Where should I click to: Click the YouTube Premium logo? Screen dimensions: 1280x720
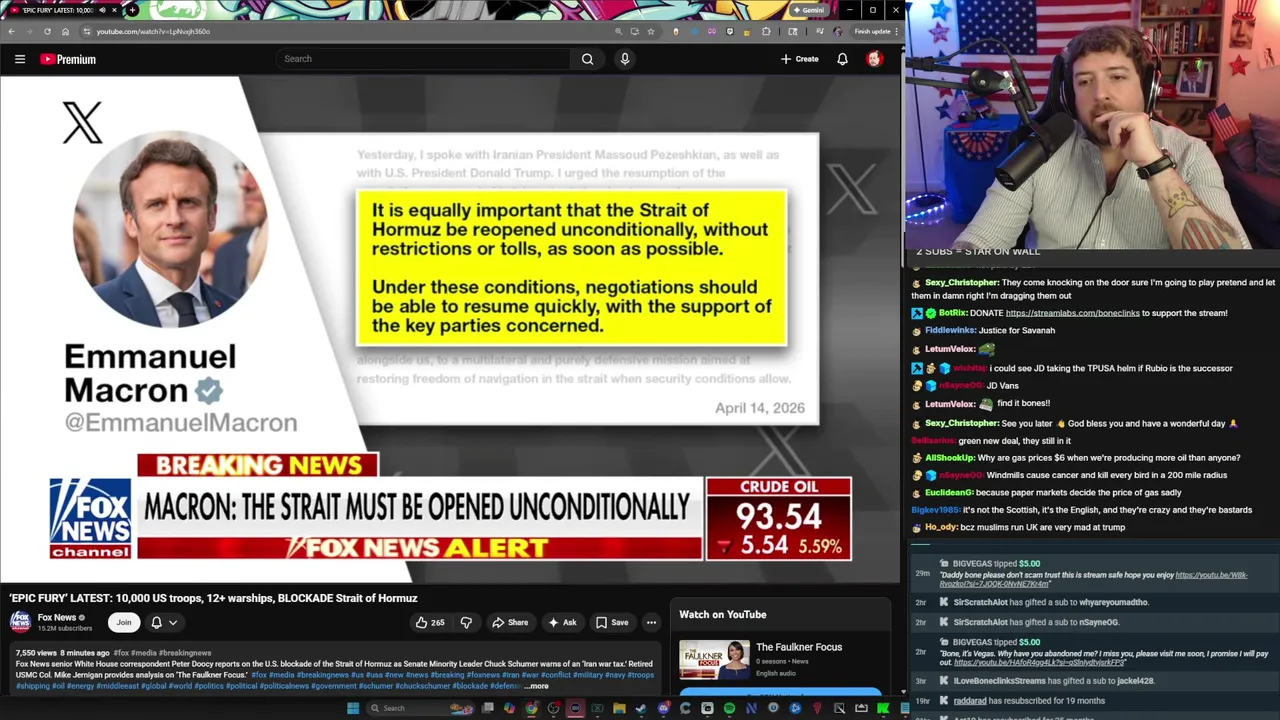(68, 59)
